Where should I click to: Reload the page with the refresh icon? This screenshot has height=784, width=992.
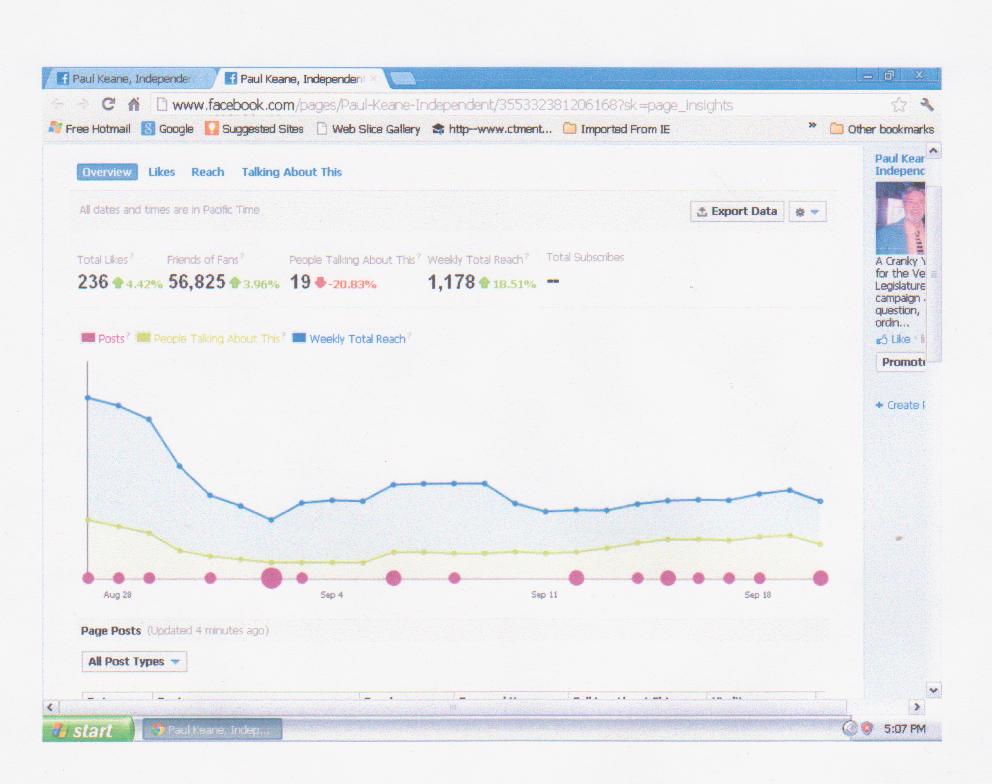[108, 104]
